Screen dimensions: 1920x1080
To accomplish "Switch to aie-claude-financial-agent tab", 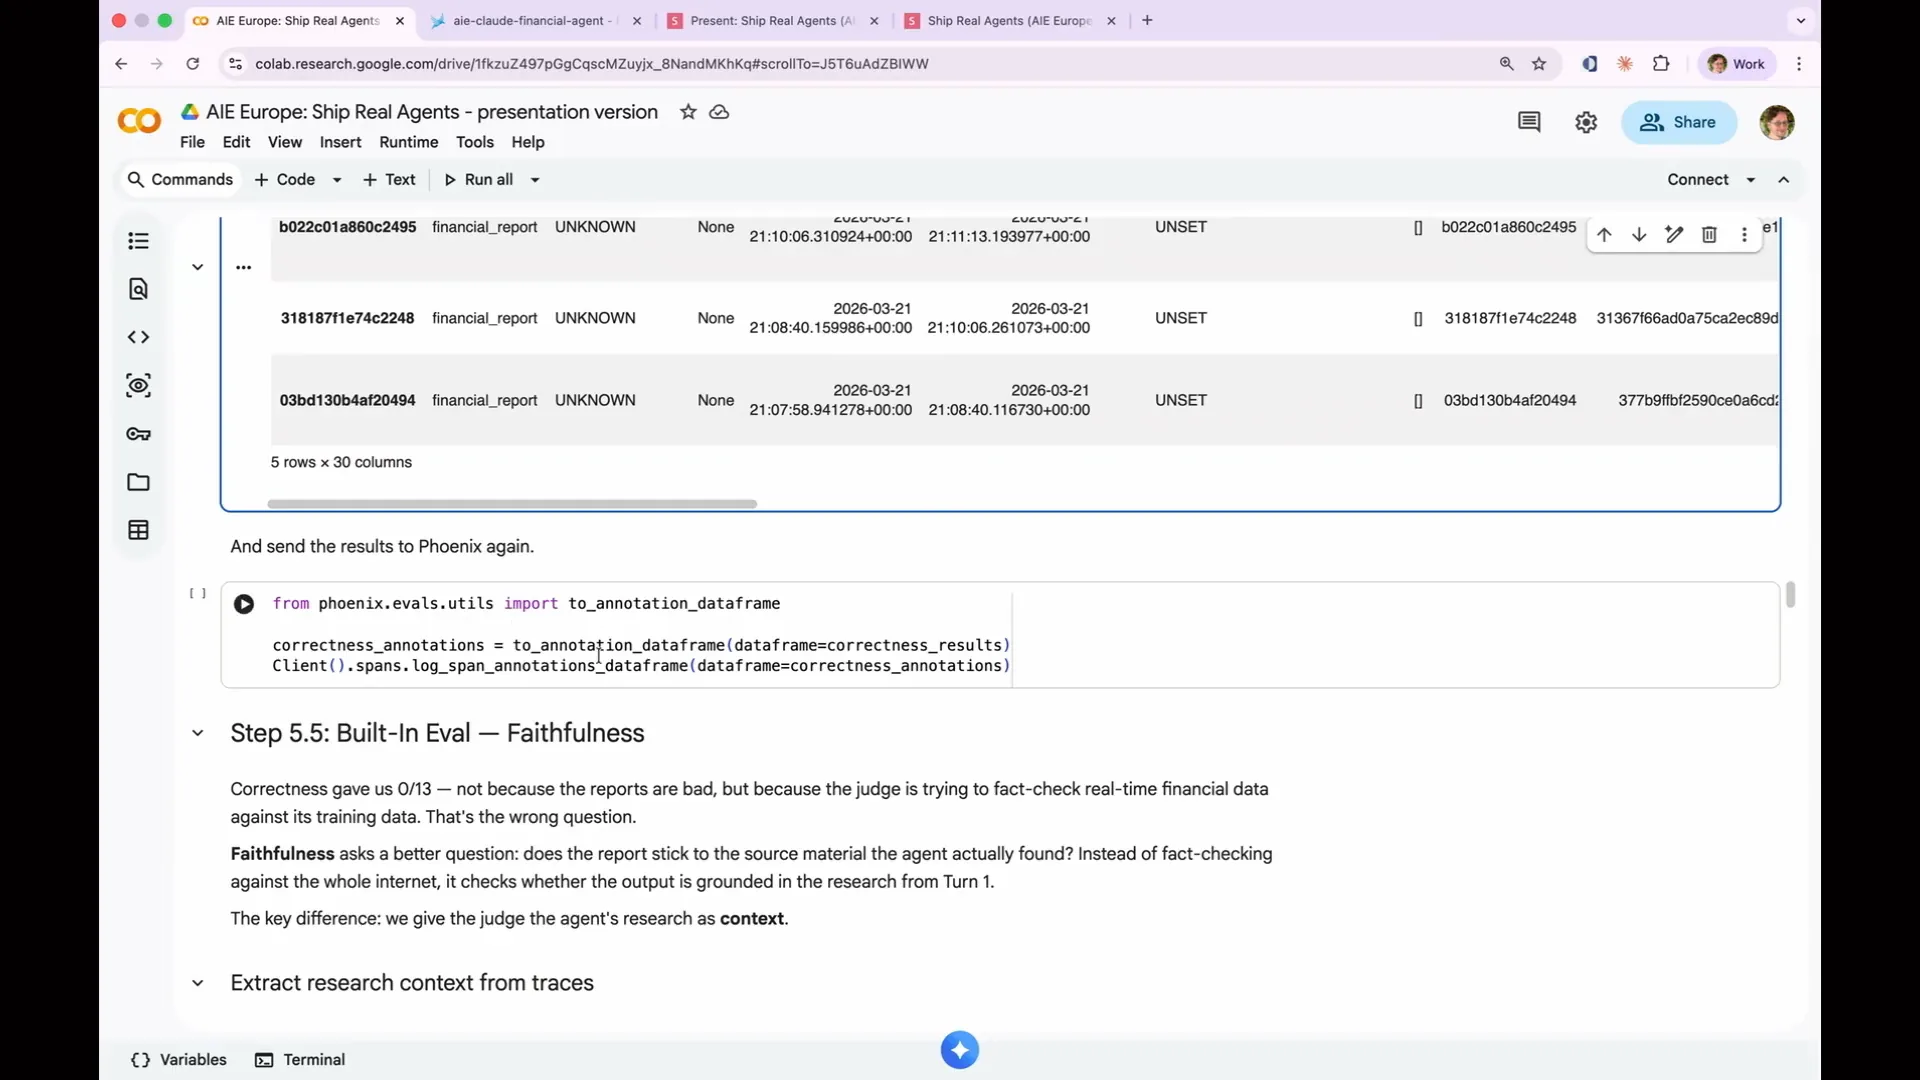I will pyautogui.click(x=535, y=20).
